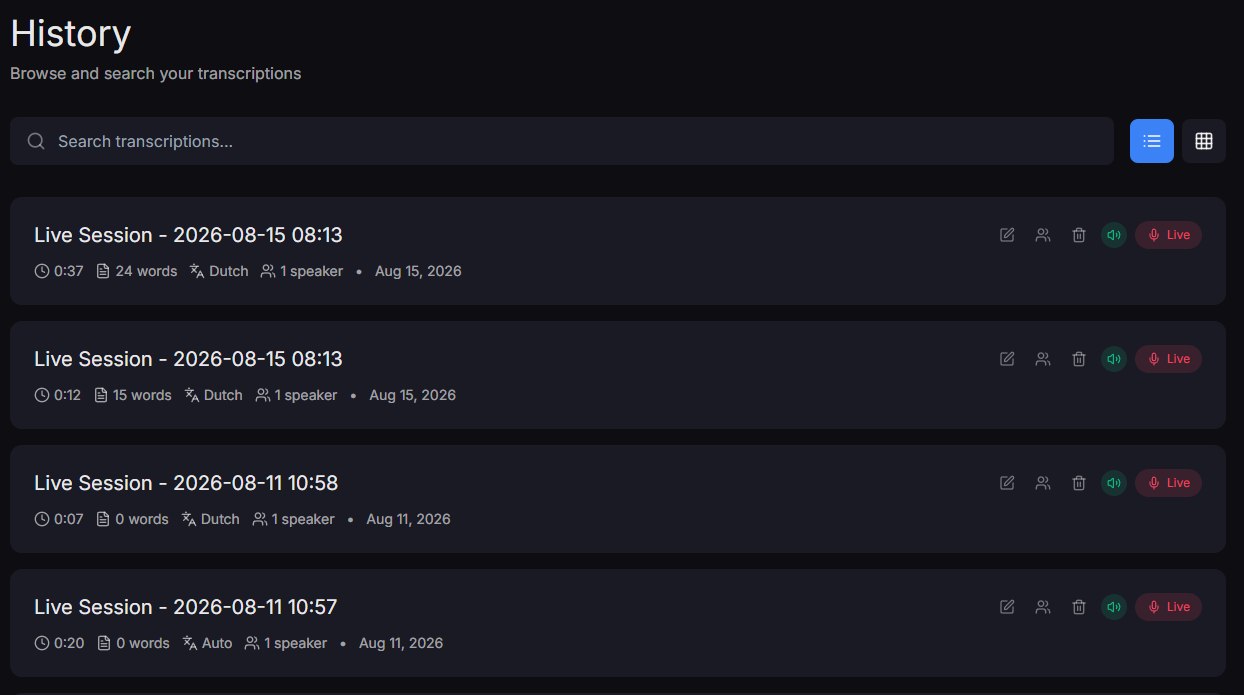Play audio of the 0:37 session

click(x=1114, y=235)
